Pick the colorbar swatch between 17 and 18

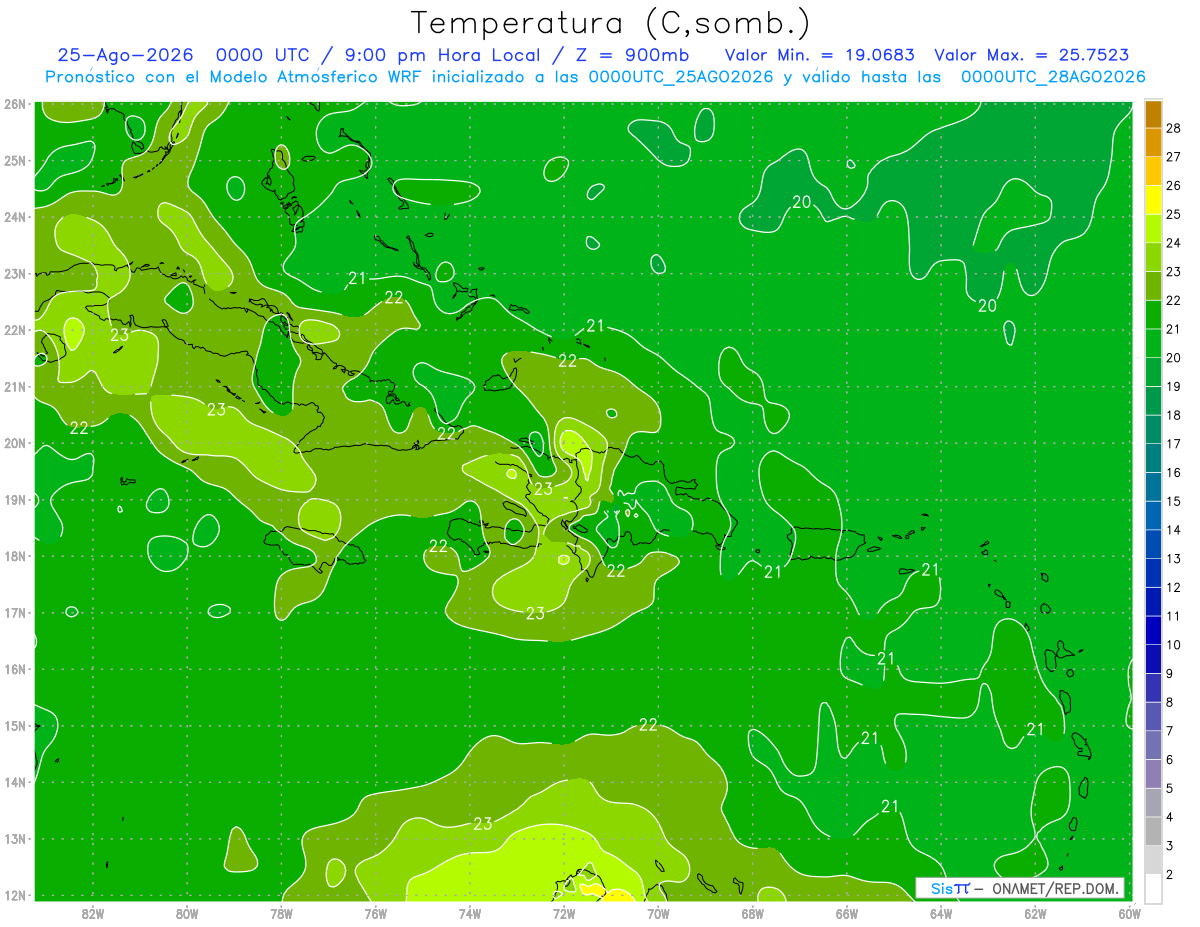click(1153, 429)
